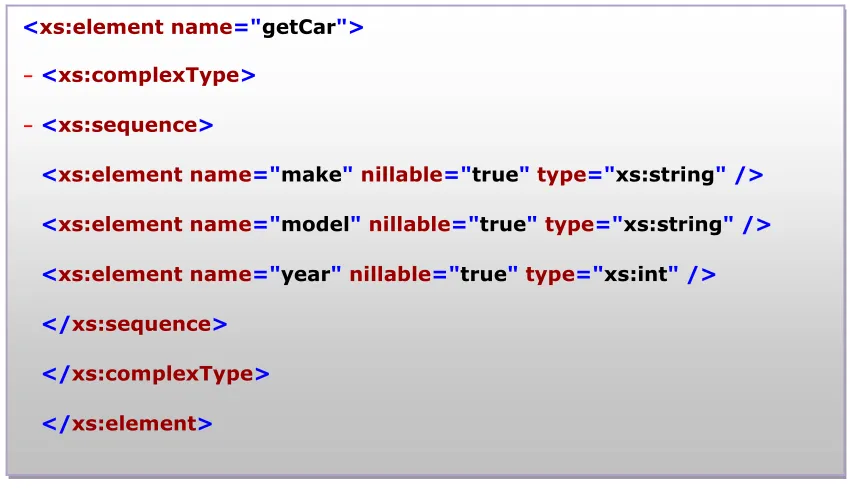Select the "xs:int" type value
The height and width of the screenshot is (488, 850).
[x=636, y=275]
